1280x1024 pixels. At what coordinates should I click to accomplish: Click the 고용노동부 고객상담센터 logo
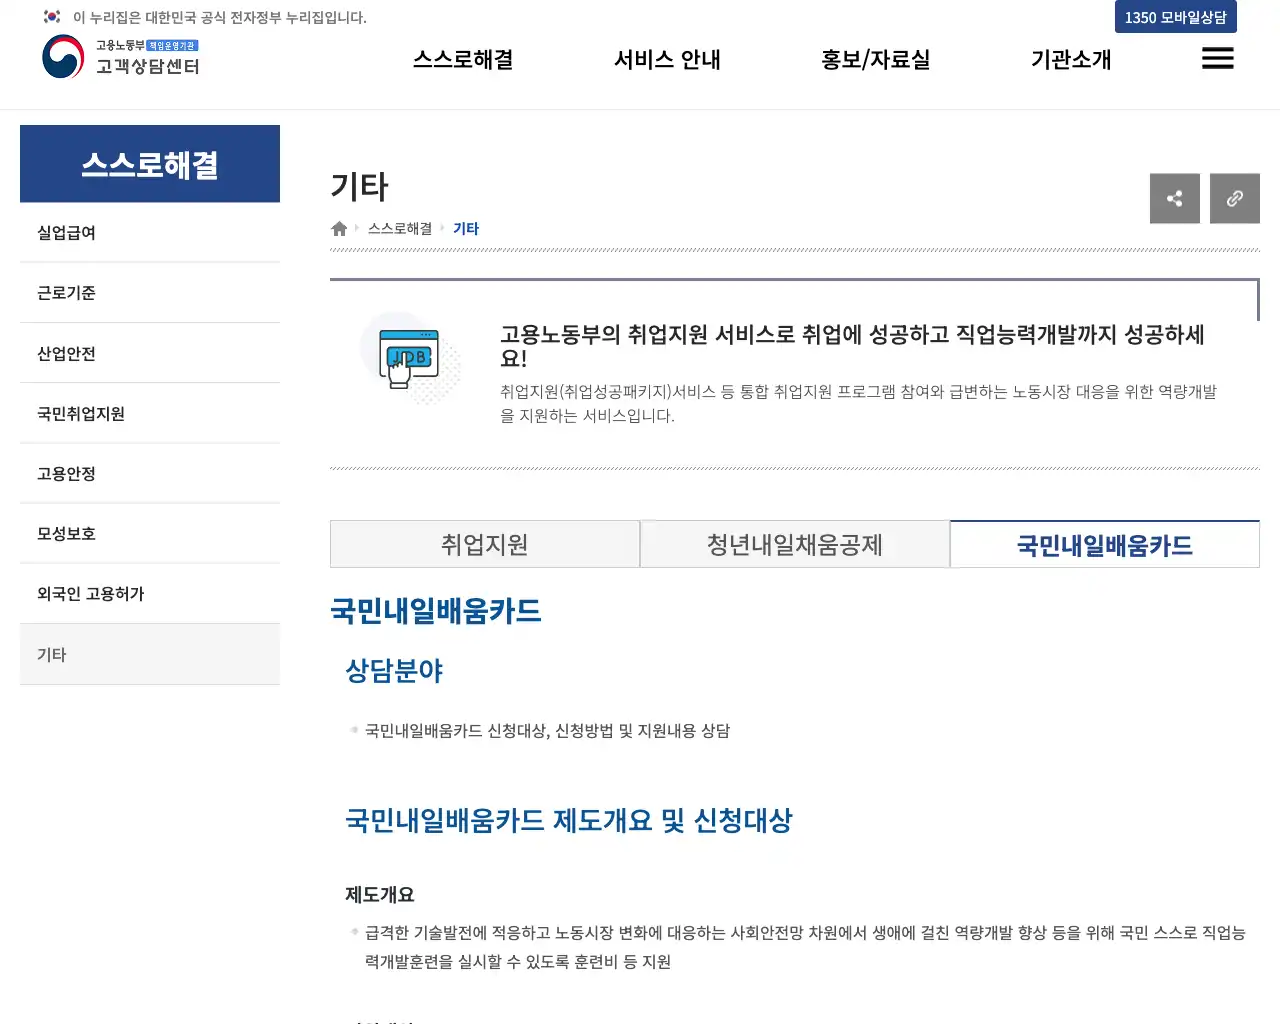(x=120, y=59)
